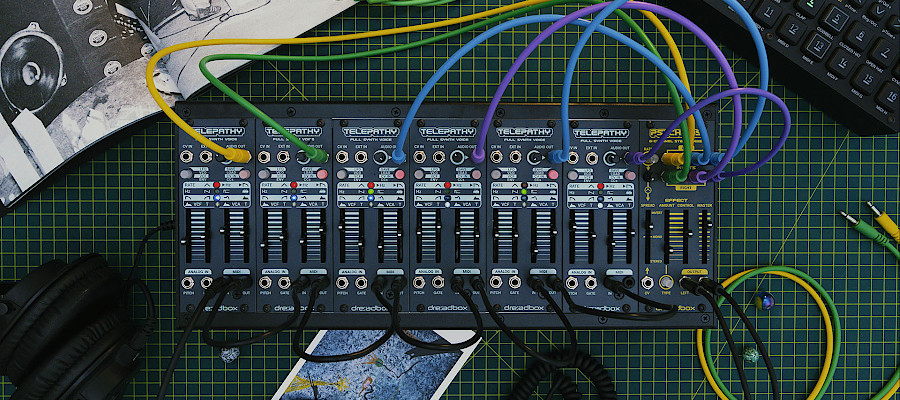
Task: Toggle the pink button on the fifth Telepathy module
Action: pyautogui.click(x=553, y=174)
